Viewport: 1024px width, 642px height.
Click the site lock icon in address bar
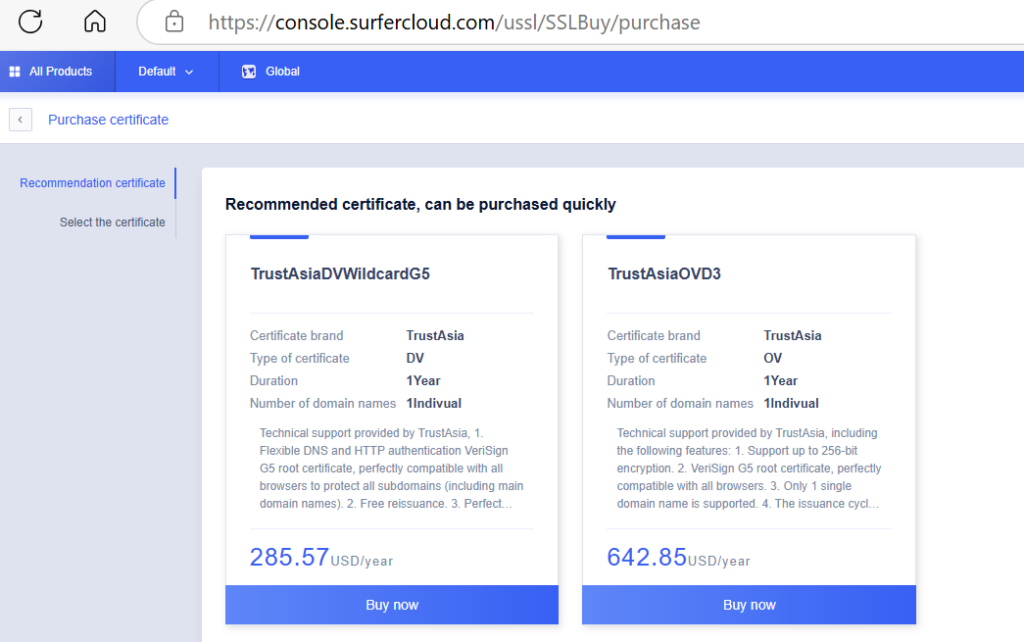[175, 21]
